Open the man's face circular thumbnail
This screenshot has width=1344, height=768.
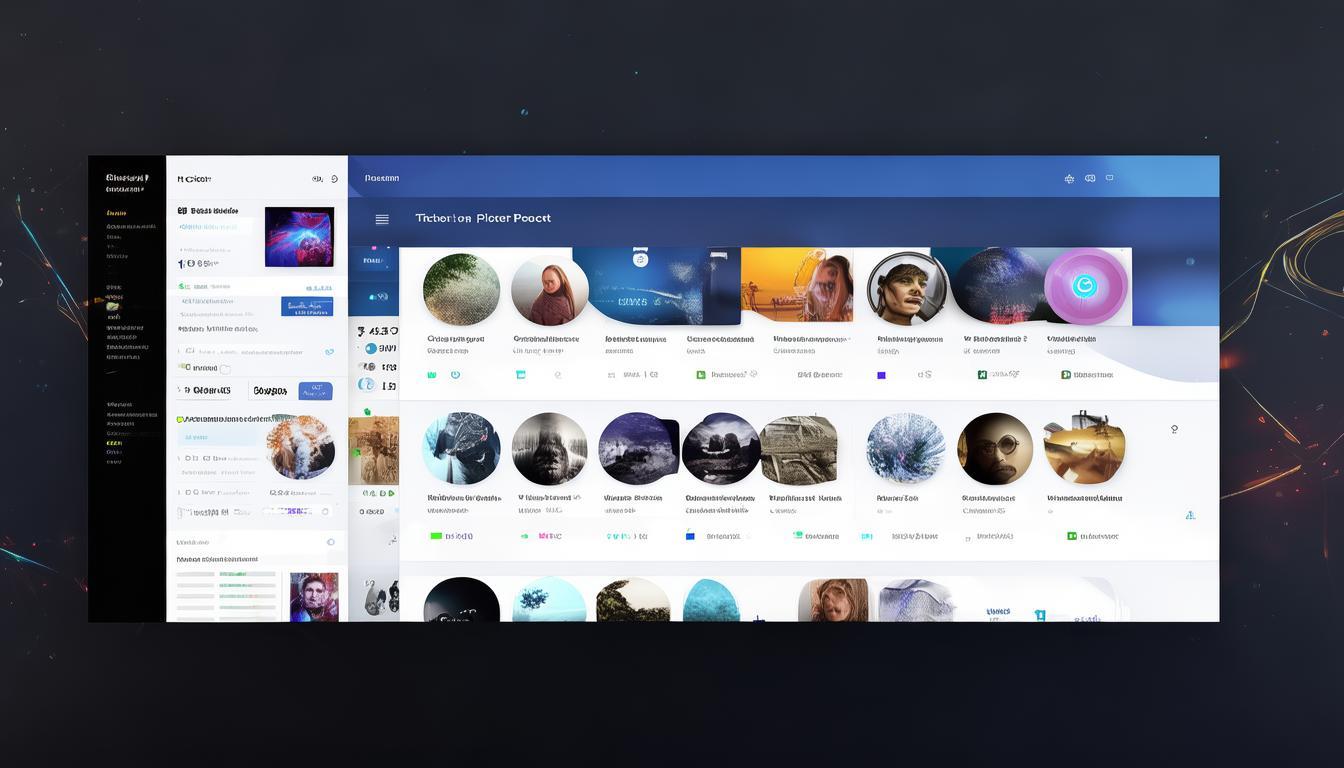click(907, 288)
